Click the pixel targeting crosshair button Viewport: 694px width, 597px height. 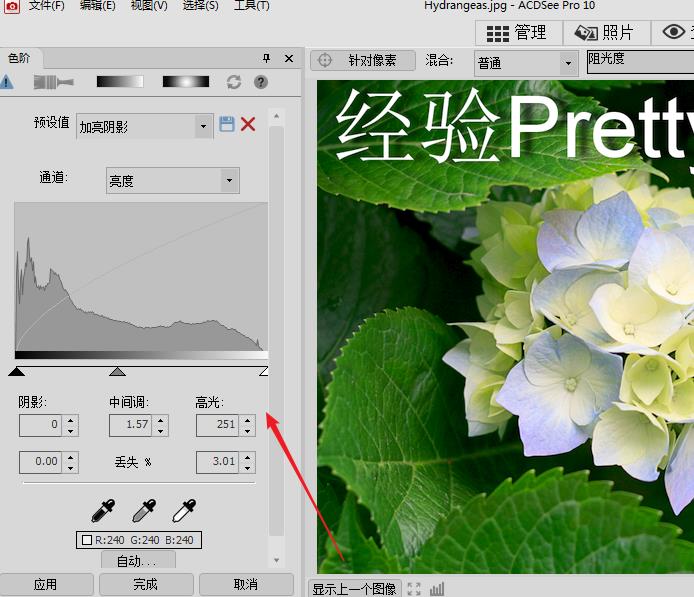pos(363,61)
